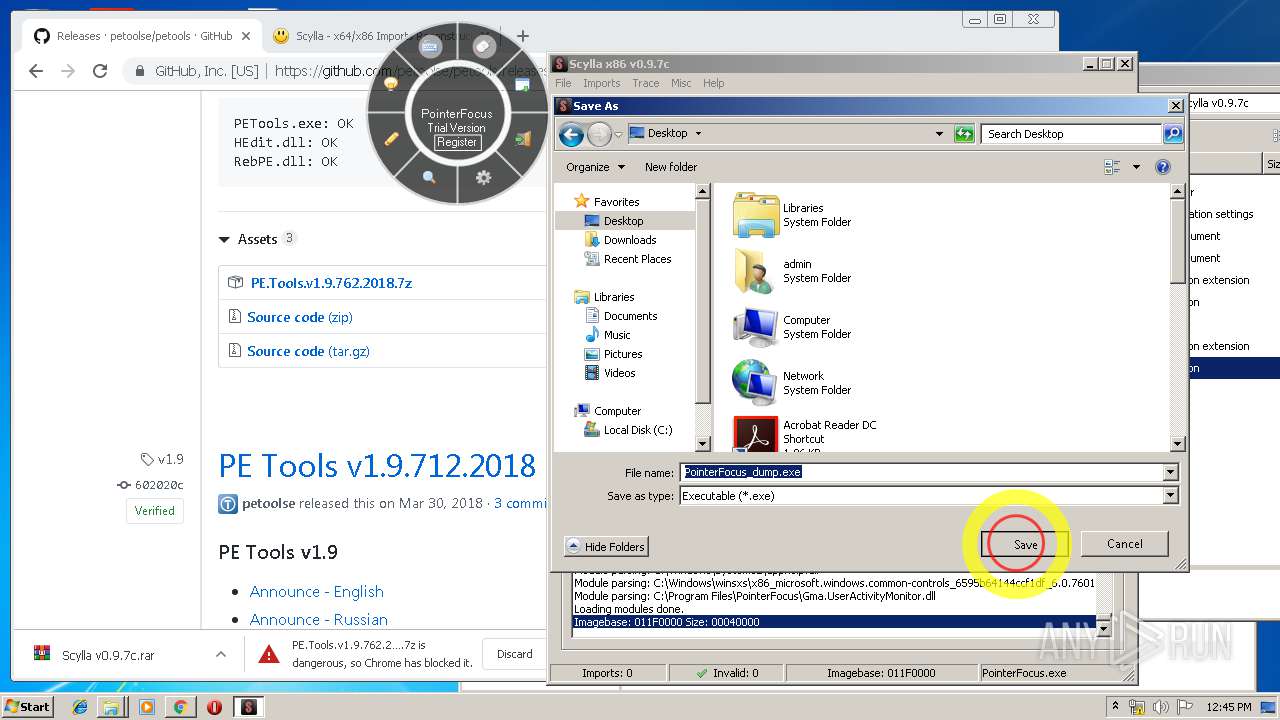Click New folder in the dialog toolbar
Screen dimensions: 1280x720
[x=671, y=167]
